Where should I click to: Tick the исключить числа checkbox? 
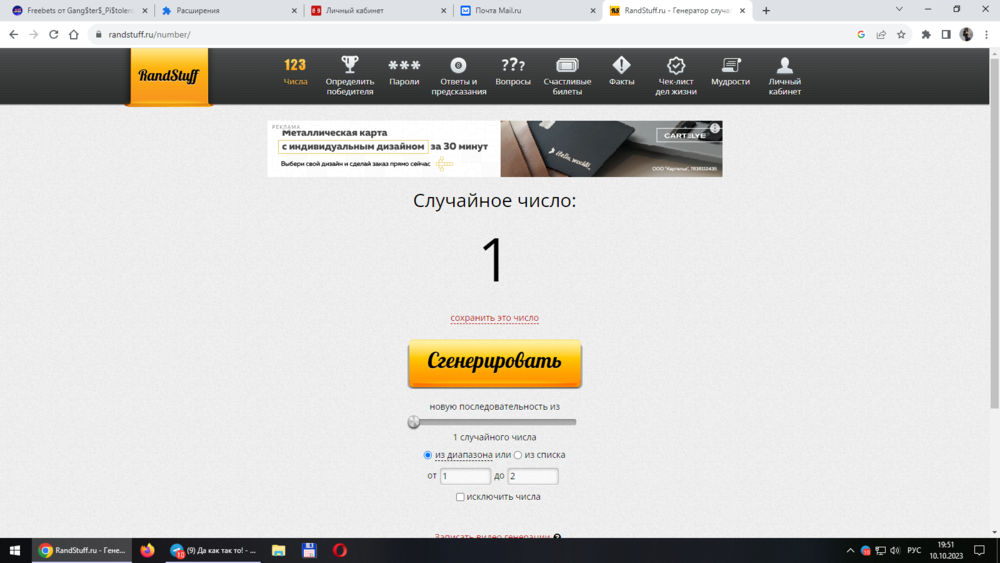click(460, 497)
